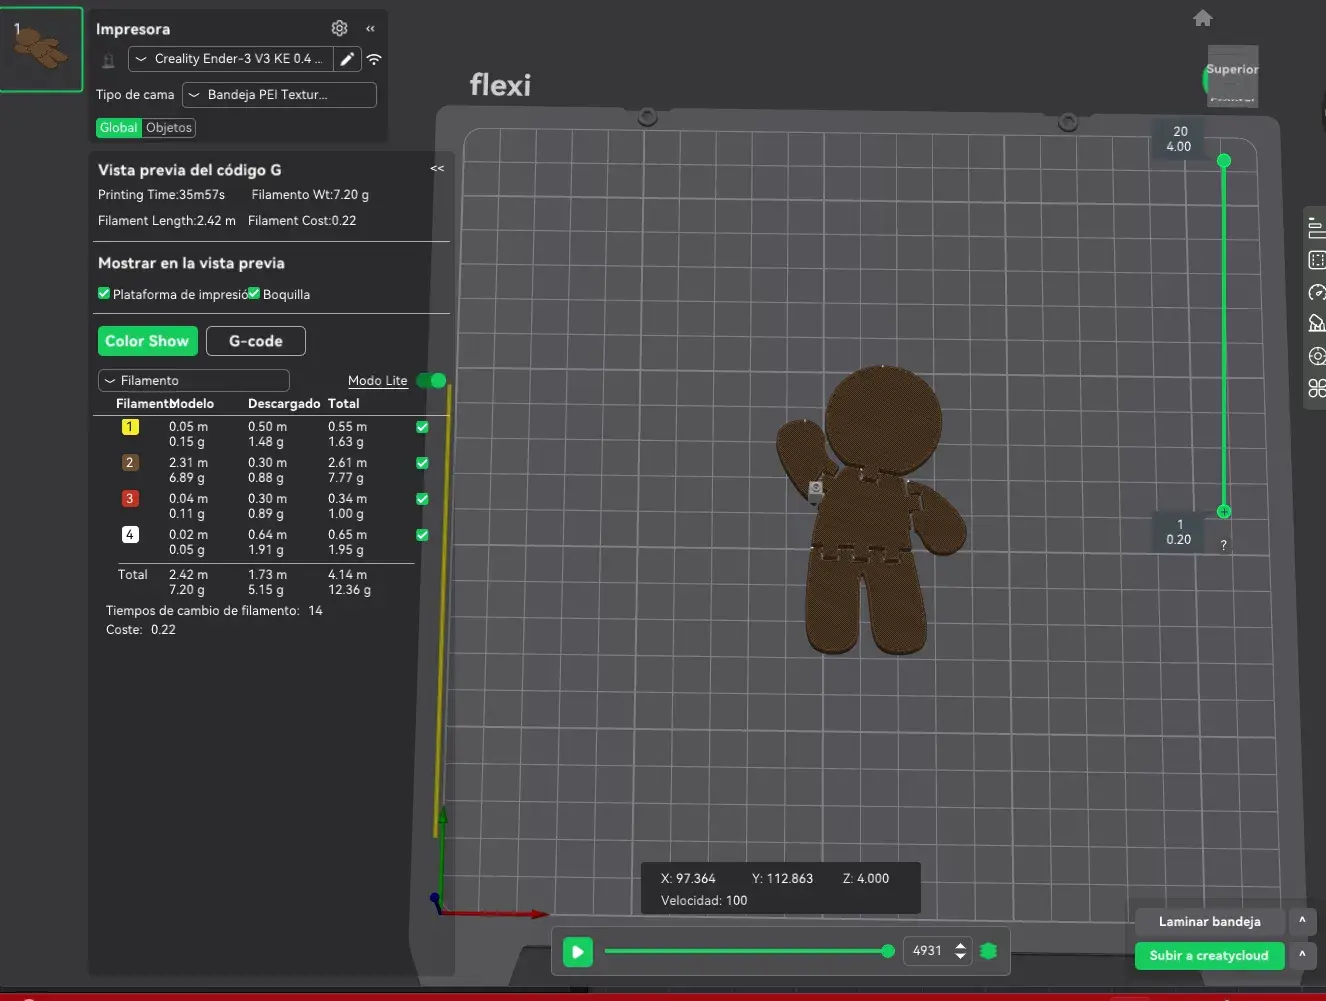Open the Creality Ender-3 V3 KE printer dropdown
Viewport: 1326px width, 1001px height.
pyautogui.click(x=229, y=59)
